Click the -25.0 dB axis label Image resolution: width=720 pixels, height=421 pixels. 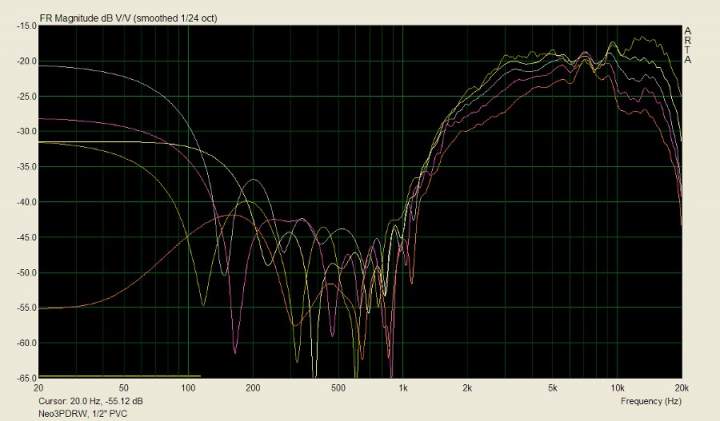pyautogui.click(x=27, y=96)
